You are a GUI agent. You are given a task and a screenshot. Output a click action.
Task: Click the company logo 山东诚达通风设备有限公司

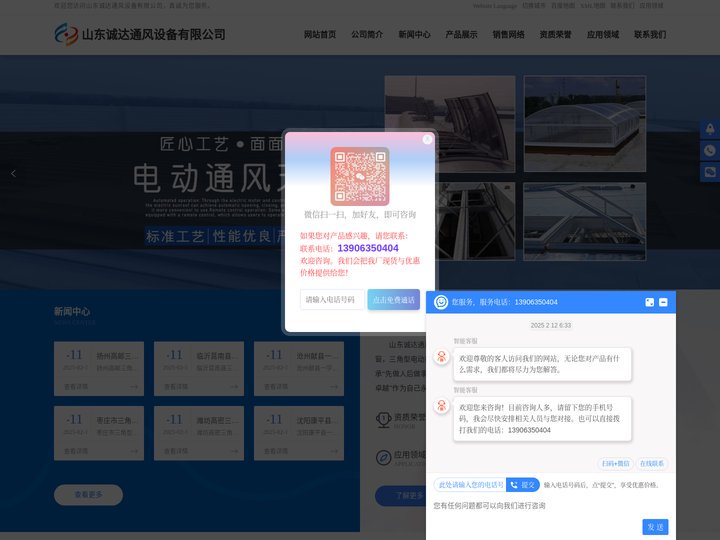(140, 34)
